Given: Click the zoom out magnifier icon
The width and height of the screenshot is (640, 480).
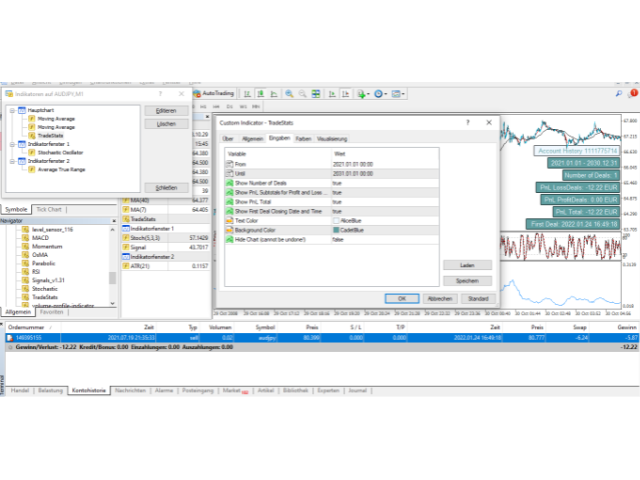Looking at the screenshot, I should [x=302, y=94].
